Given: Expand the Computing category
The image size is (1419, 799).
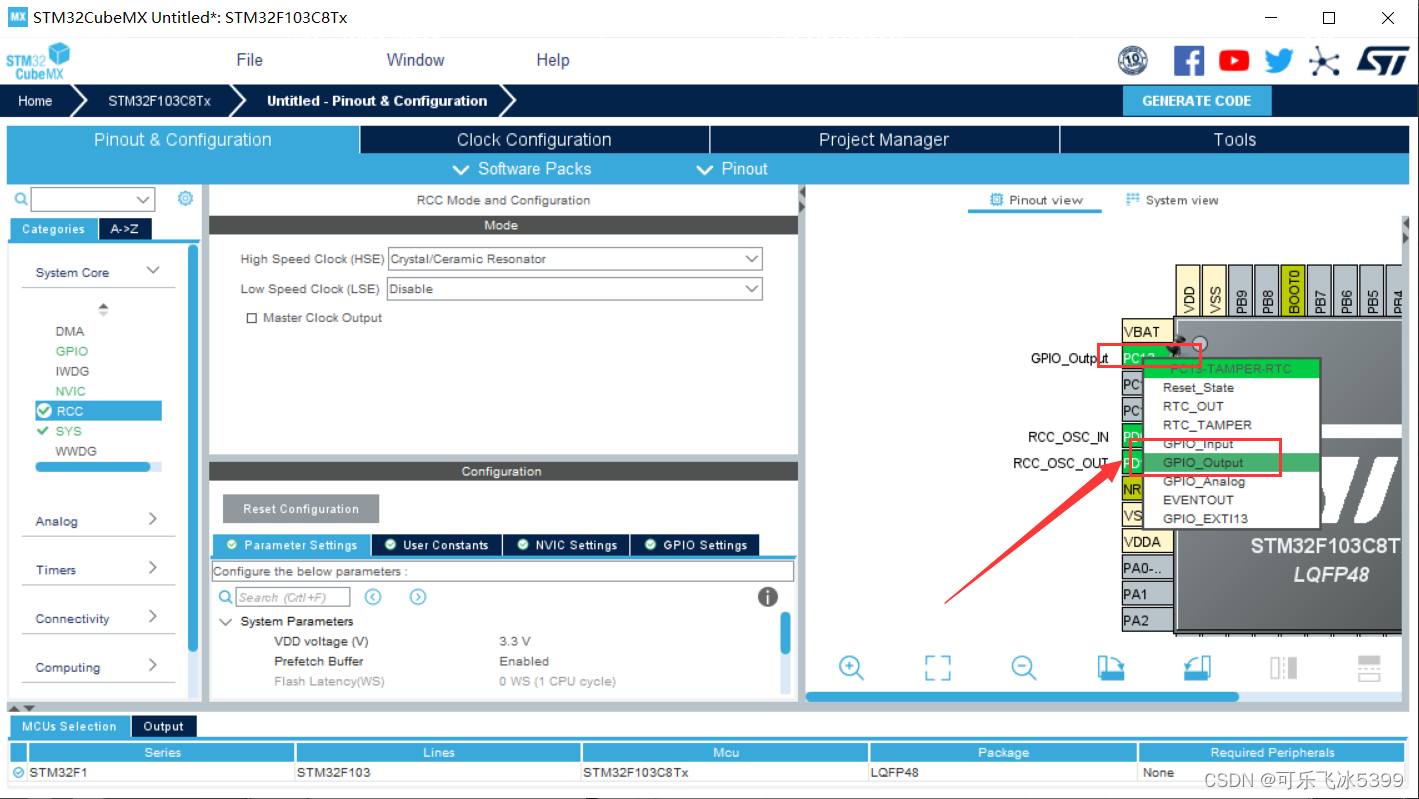Looking at the screenshot, I should 153,665.
